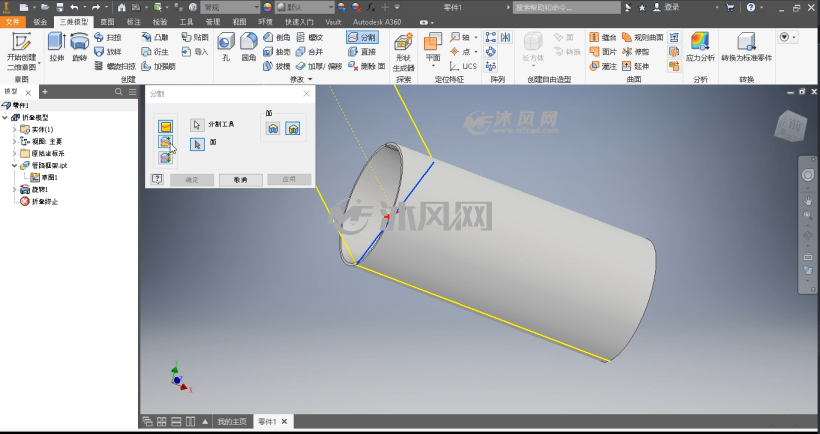Select the 衍生 (Derive) tool
820x434 pixels.
pyautogui.click(x=155, y=52)
